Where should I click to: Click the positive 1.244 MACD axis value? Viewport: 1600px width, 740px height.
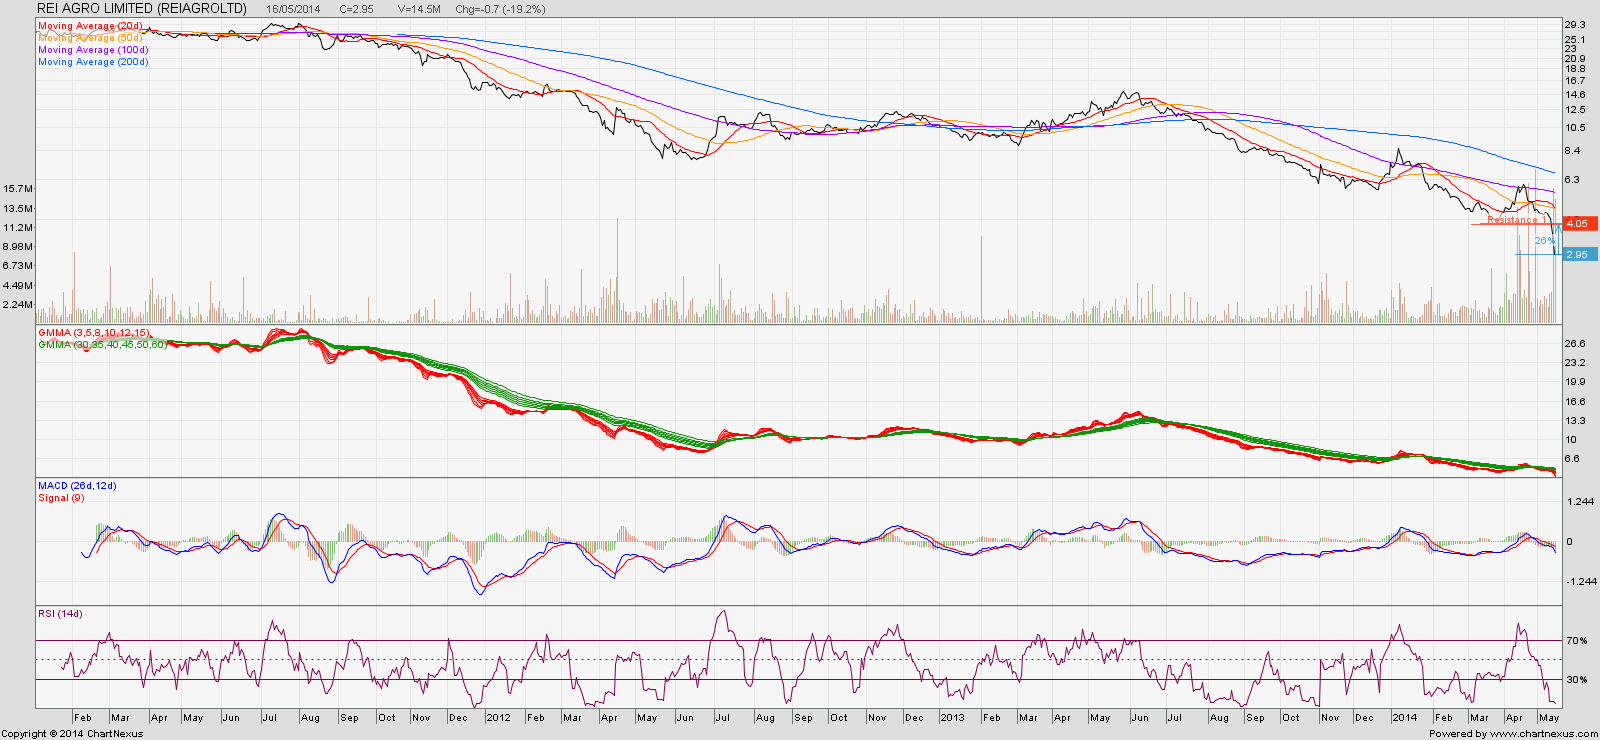click(x=1581, y=502)
